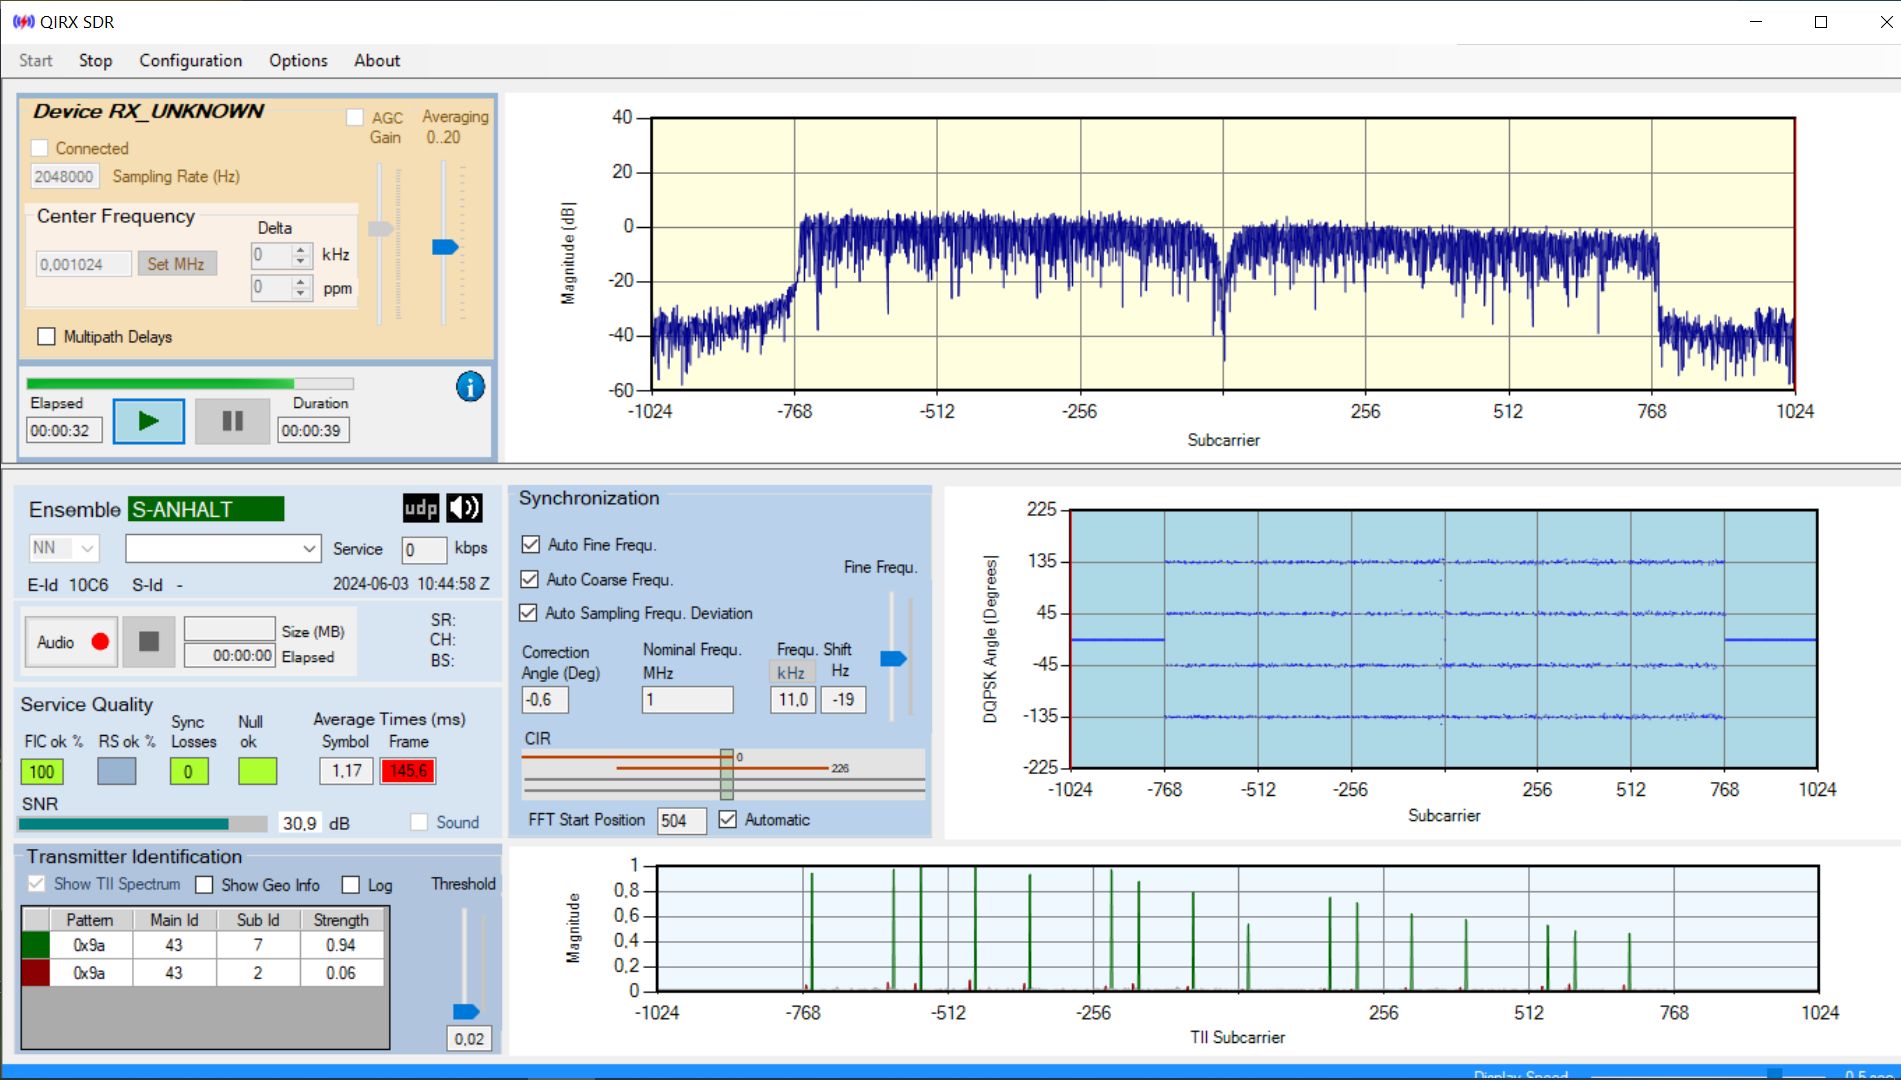Open the blue info icon
The image size is (1901, 1080).
pyautogui.click(x=470, y=386)
